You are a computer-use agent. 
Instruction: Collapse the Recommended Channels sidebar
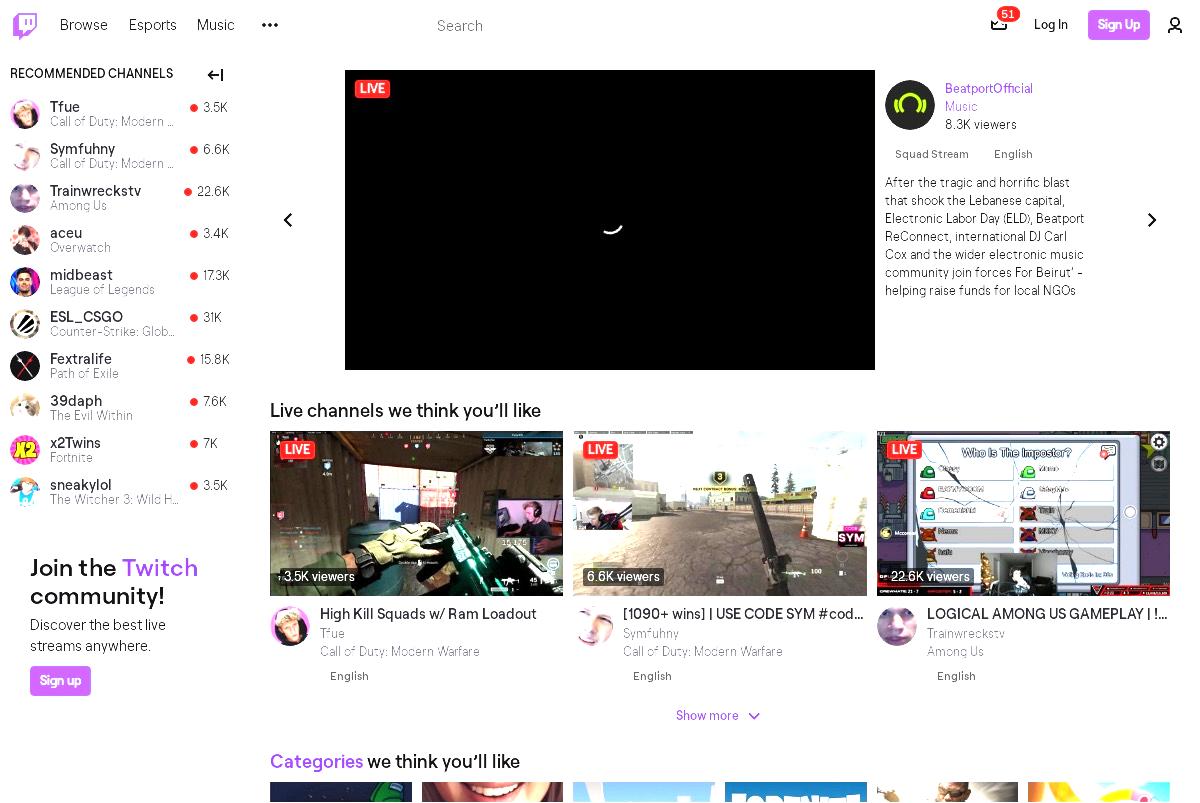215,75
